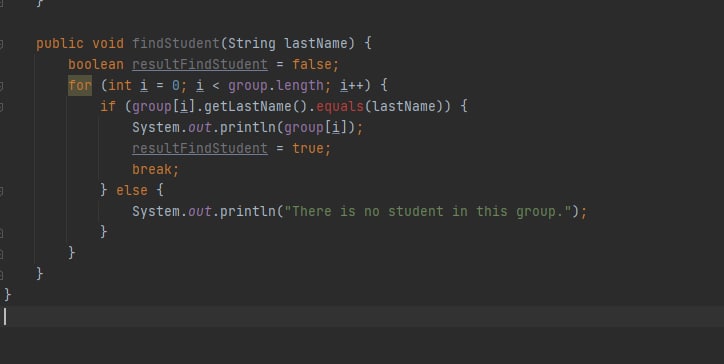The height and width of the screenshot is (364, 724).
Task: Click the 'else' keyword
Action: pos(132,190)
